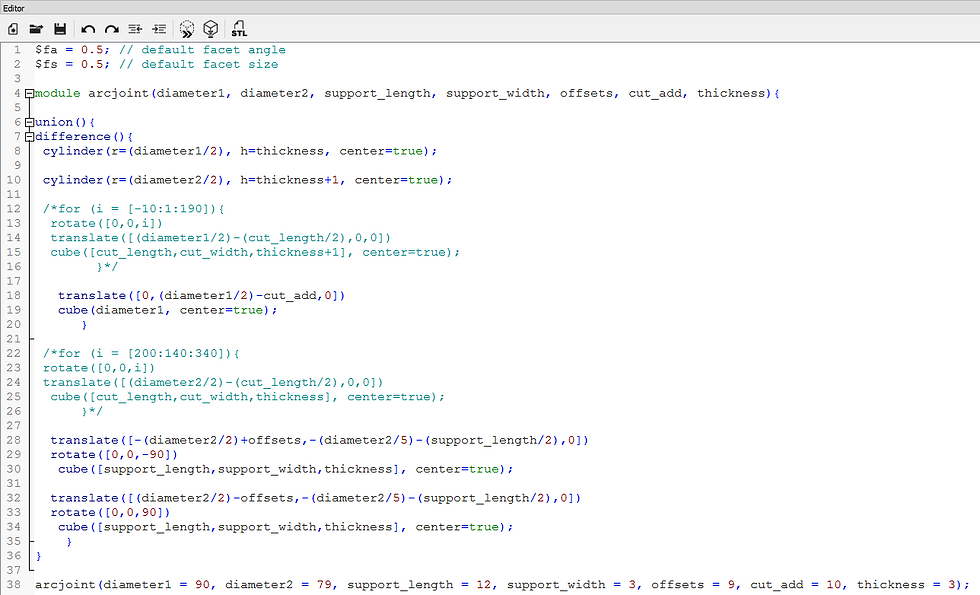Click the commented cube line on line 15
The image size is (980, 595).
[255, 252]
